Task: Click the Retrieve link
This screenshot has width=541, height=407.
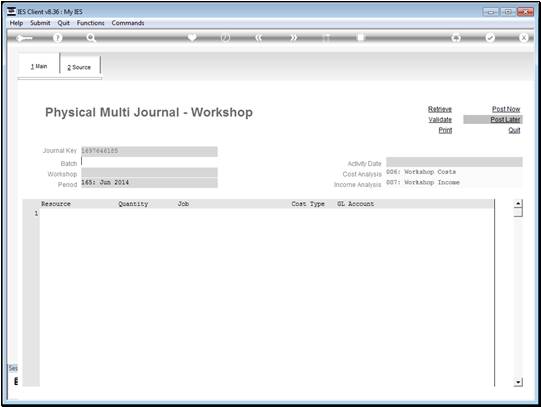Action: 440,109
